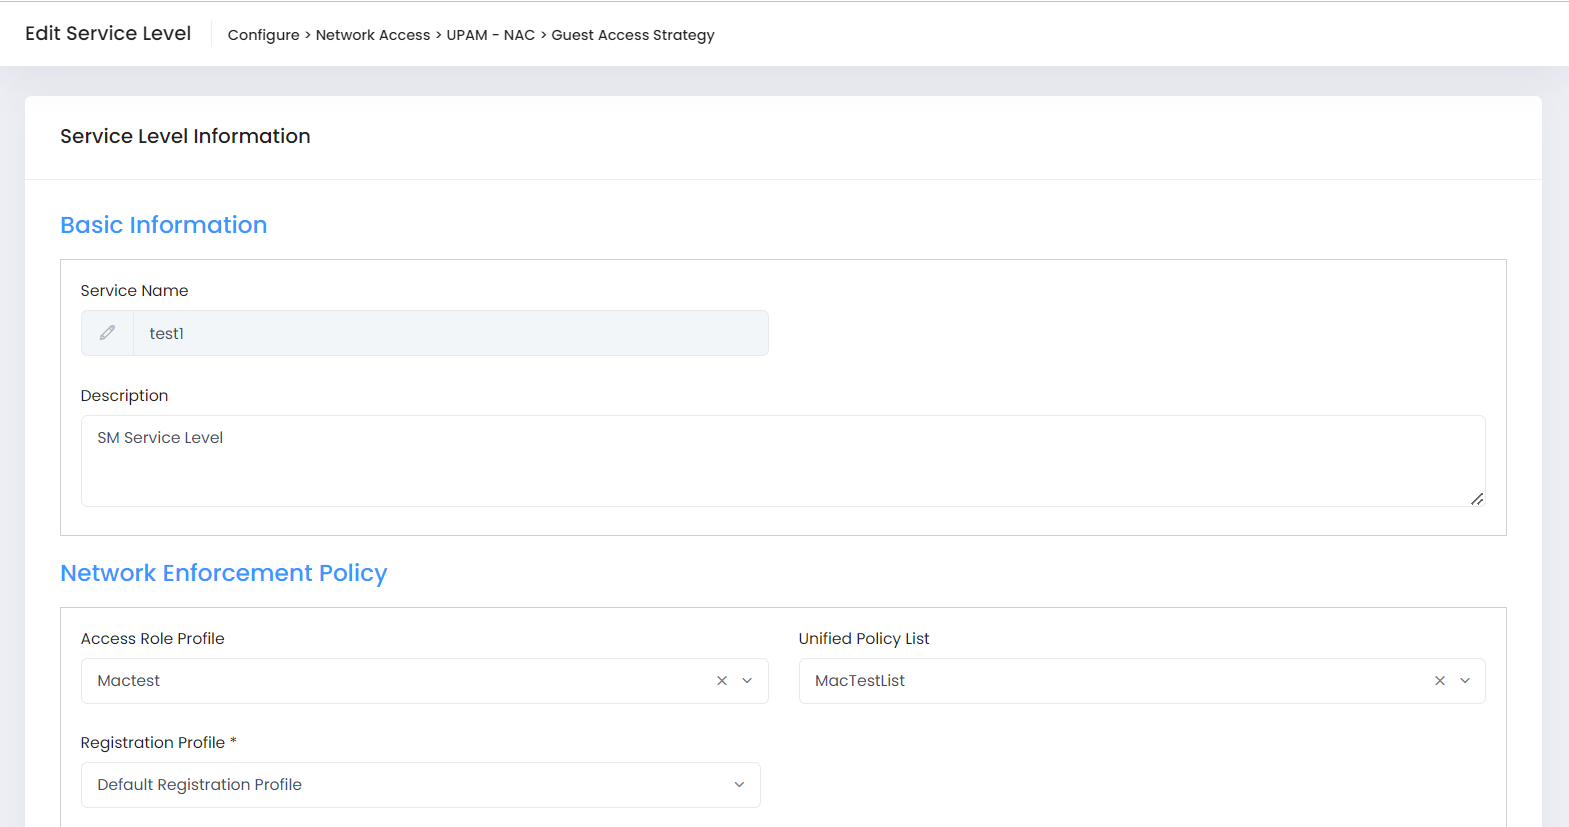Viewport: 1569px width, 827px height.
Task: Click the Edit Service Level page title
Action: [108, 33]
